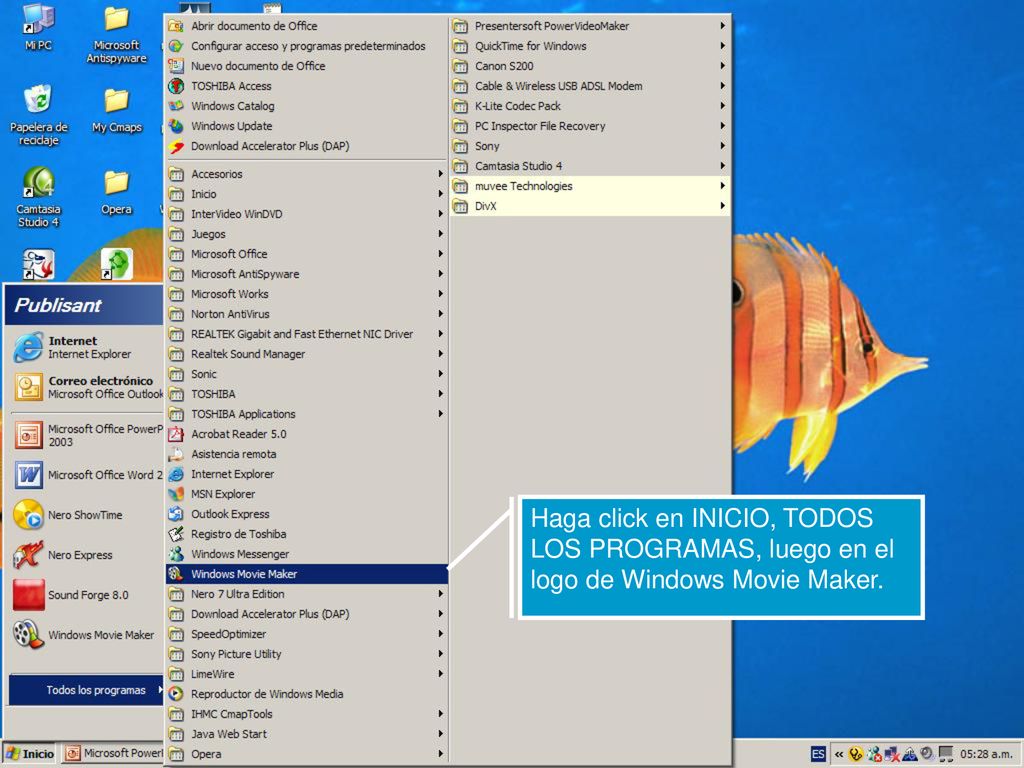Click MSN Explorer butterfly icon
Viewport: 1024px width, 768px height.
[x=176, y=494]
